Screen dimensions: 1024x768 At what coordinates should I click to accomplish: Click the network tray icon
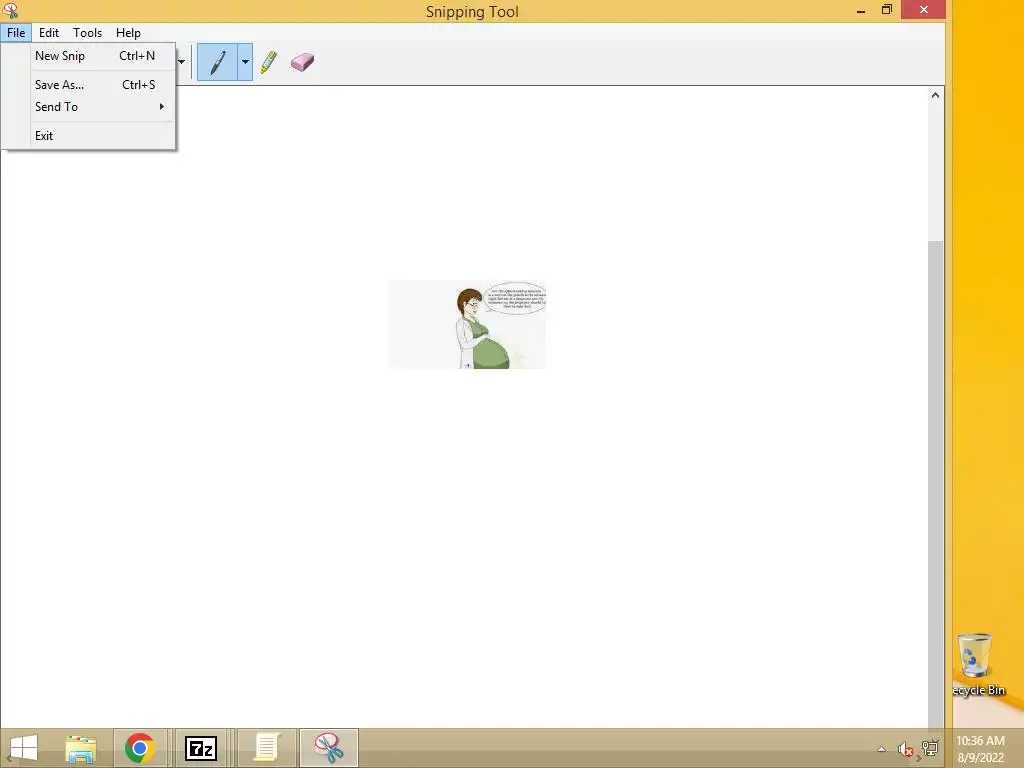click(x=929, y=748)
